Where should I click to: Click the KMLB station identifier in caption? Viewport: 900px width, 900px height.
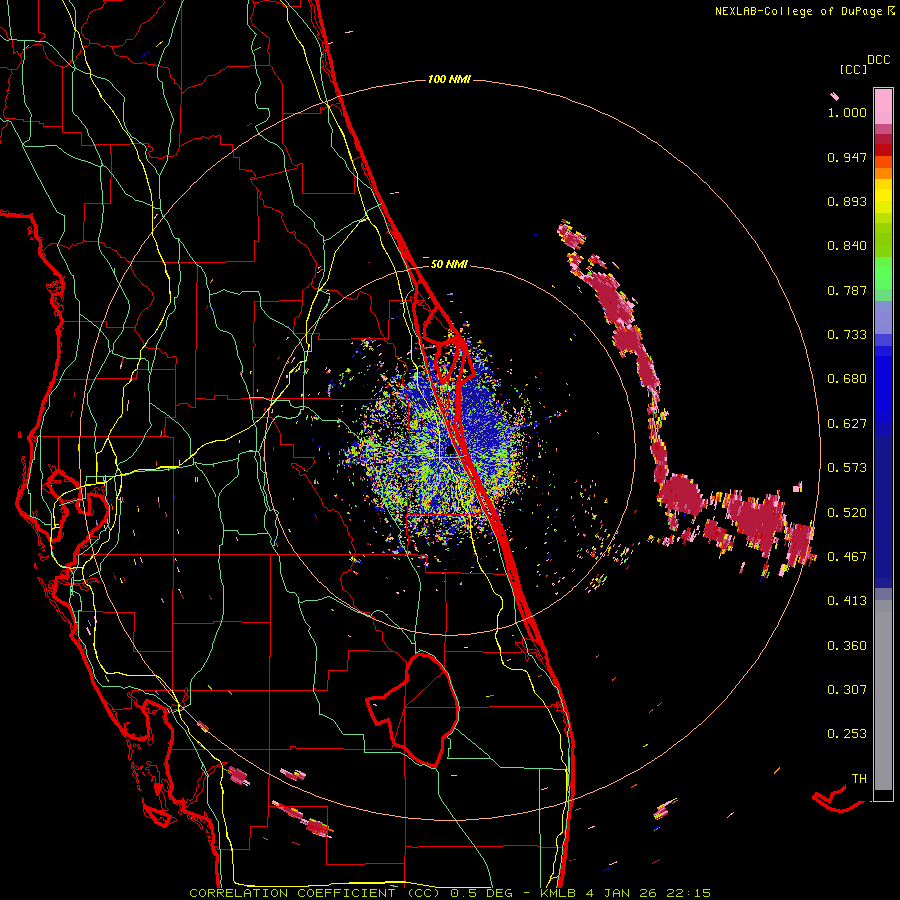(x=558, y=893)
